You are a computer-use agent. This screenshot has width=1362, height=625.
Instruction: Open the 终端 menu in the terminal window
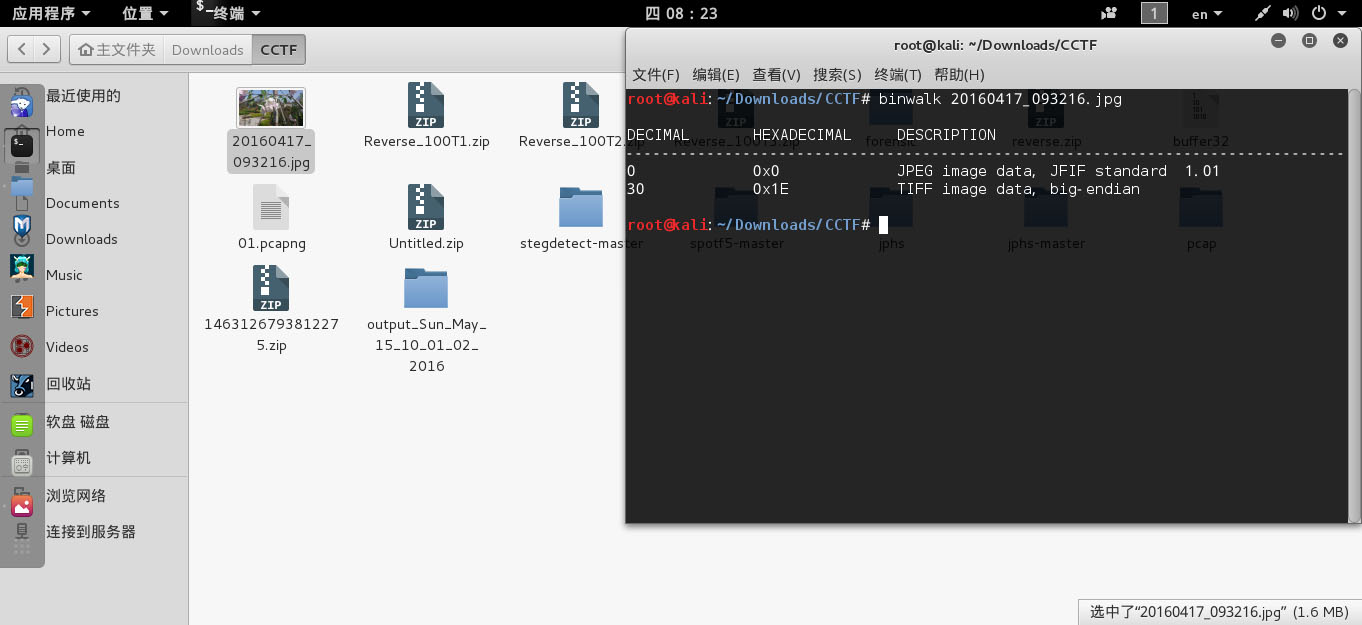click(897, 74)
